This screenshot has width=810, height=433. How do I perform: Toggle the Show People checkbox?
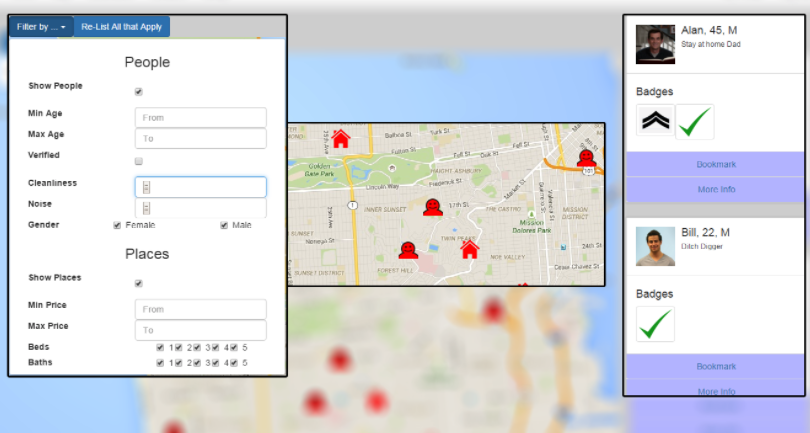coord(138,92)
